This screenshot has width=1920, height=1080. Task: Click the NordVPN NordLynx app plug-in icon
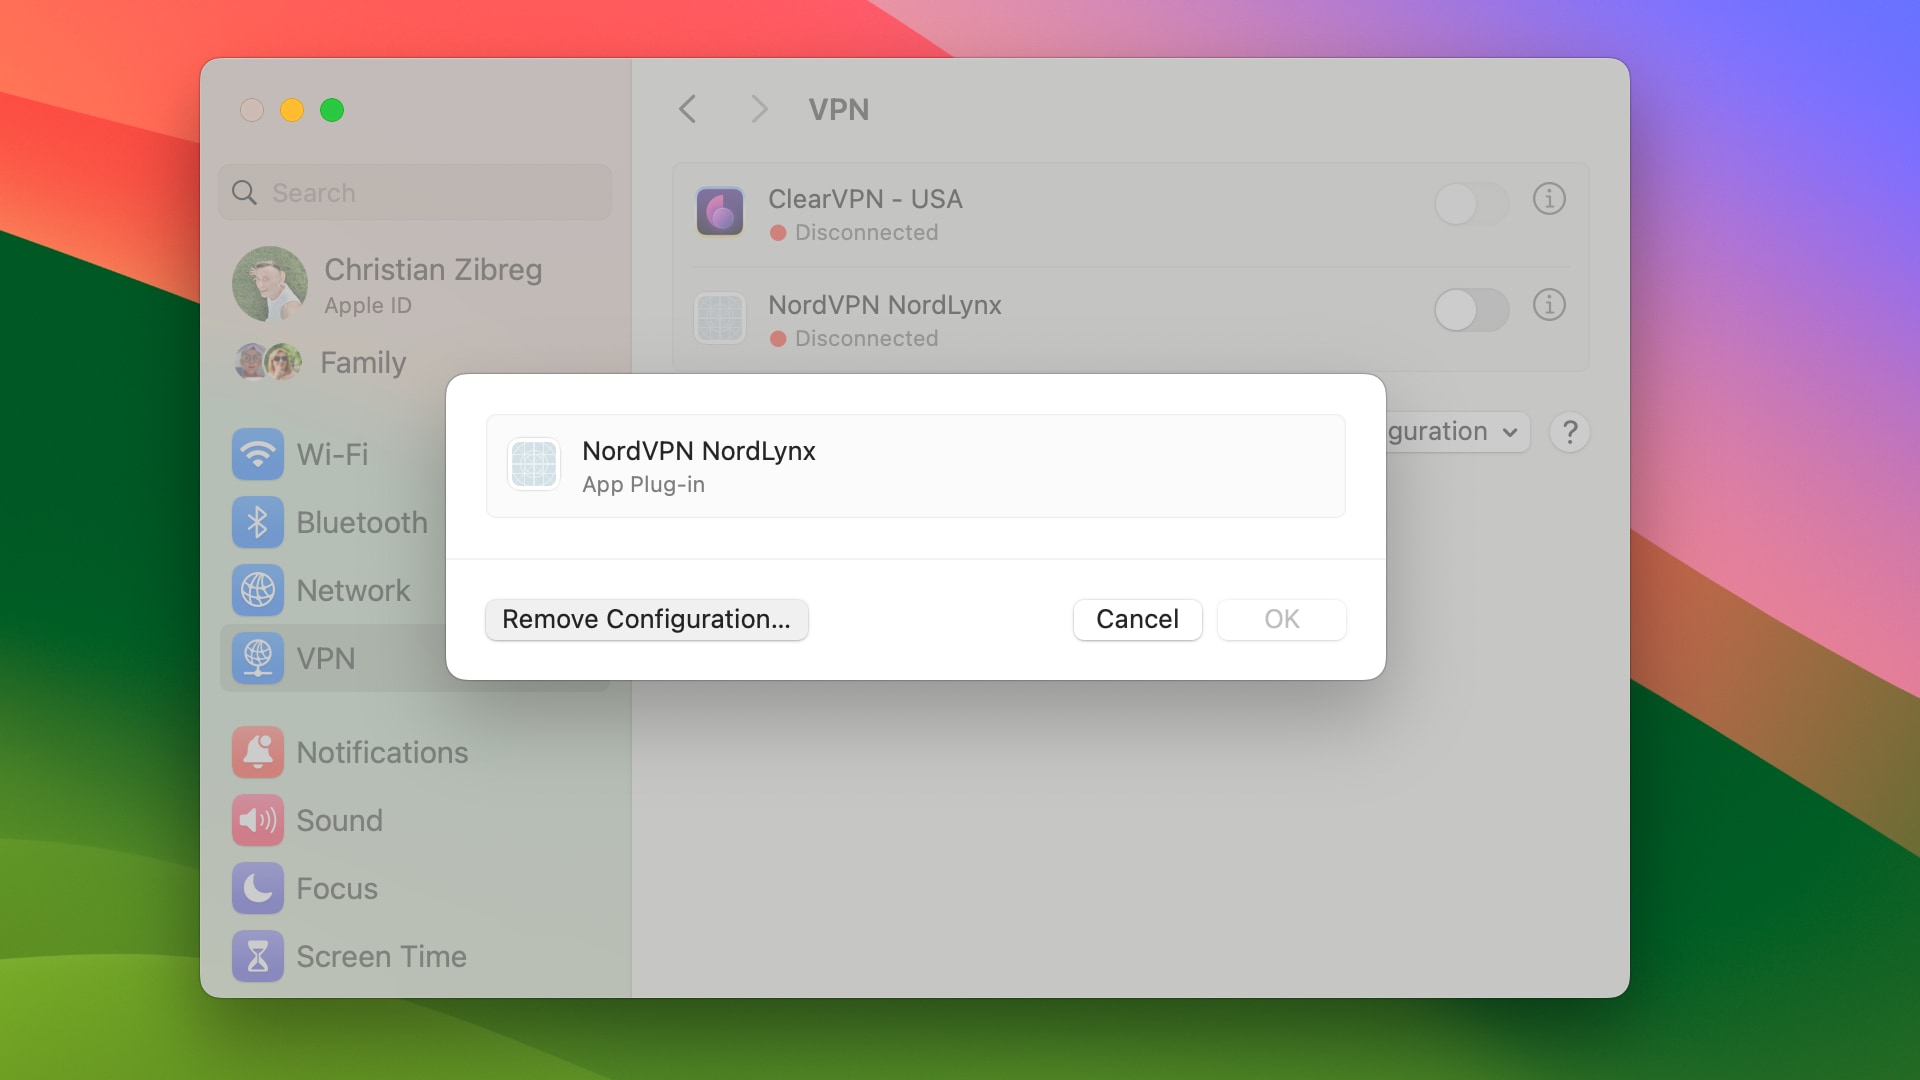click(534, 463)
